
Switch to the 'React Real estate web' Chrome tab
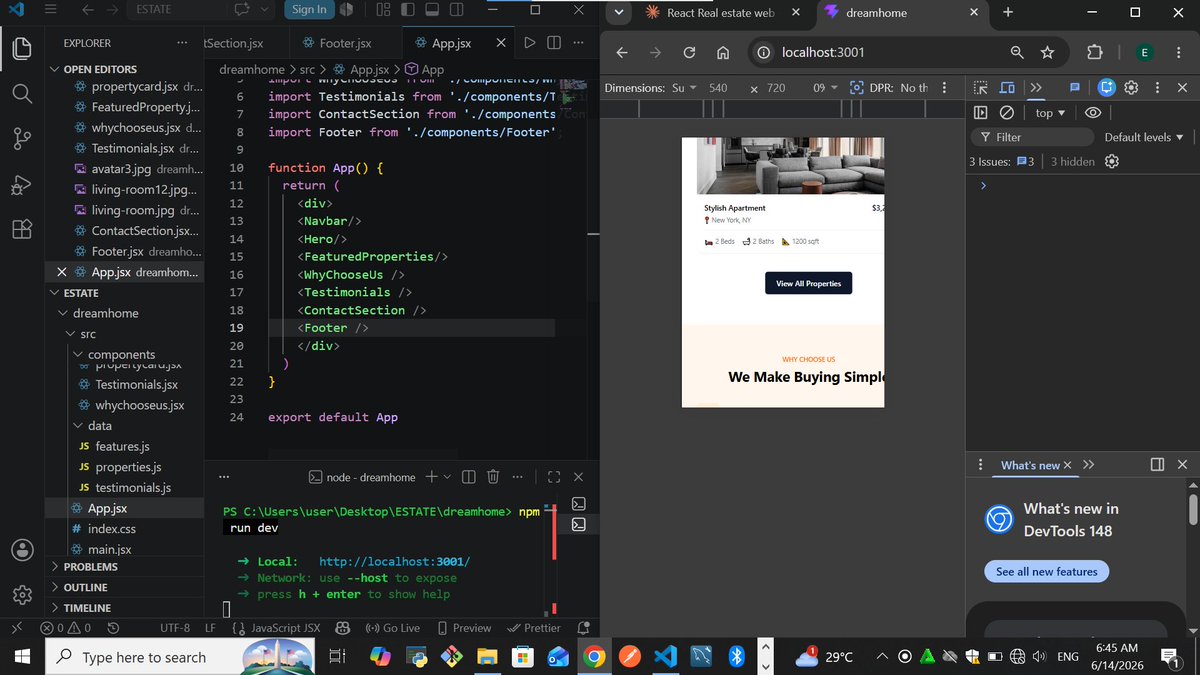click(723, 13)
